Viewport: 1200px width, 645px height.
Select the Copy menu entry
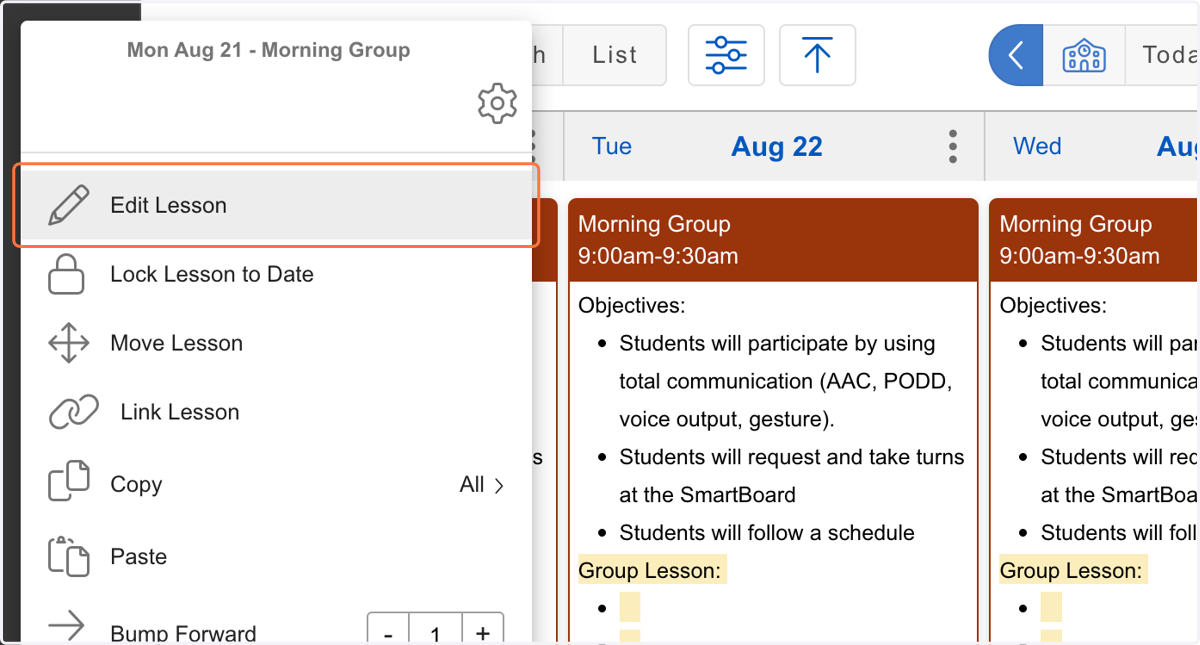point(276,484)
